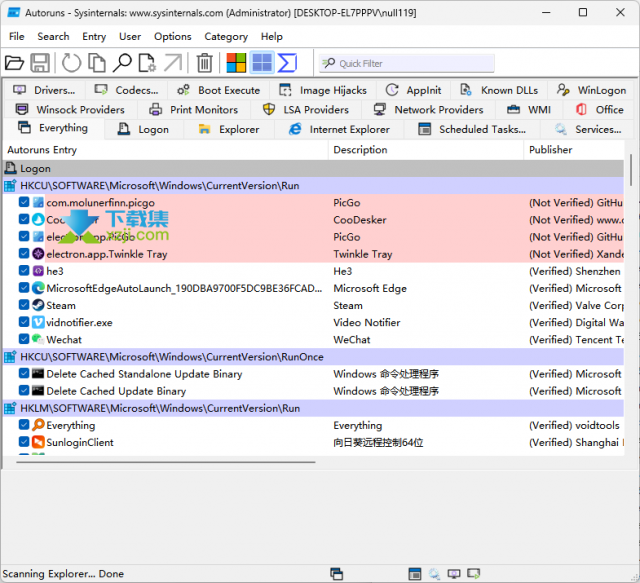Click the SunloginClient entry icon
This screenshot has width=640, height=583.
38,442
